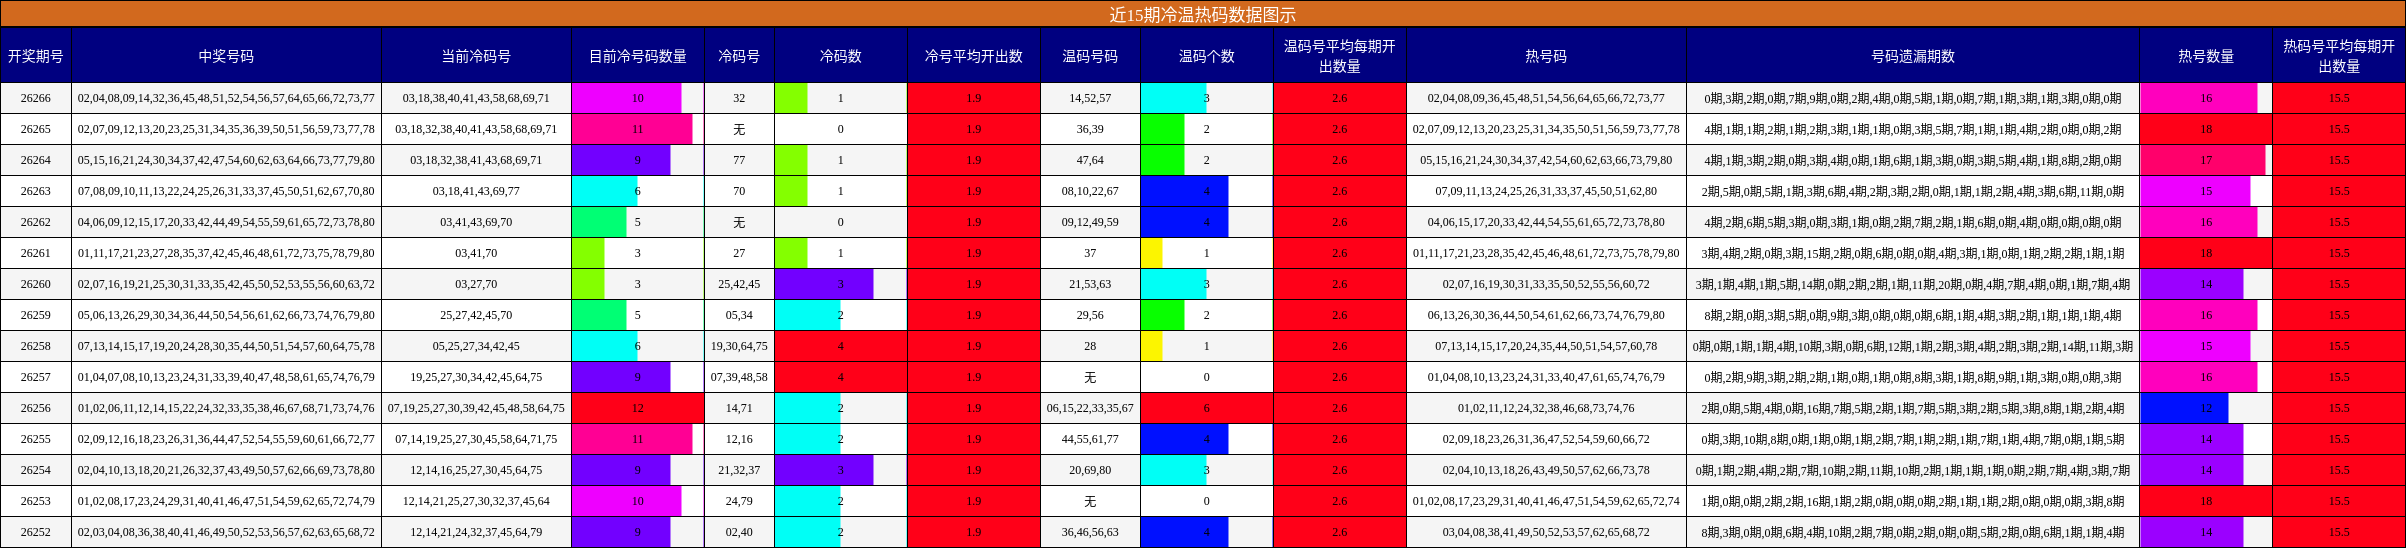Click draw period 26253 cell
The image size is (2406, 548).
(36, 501)
